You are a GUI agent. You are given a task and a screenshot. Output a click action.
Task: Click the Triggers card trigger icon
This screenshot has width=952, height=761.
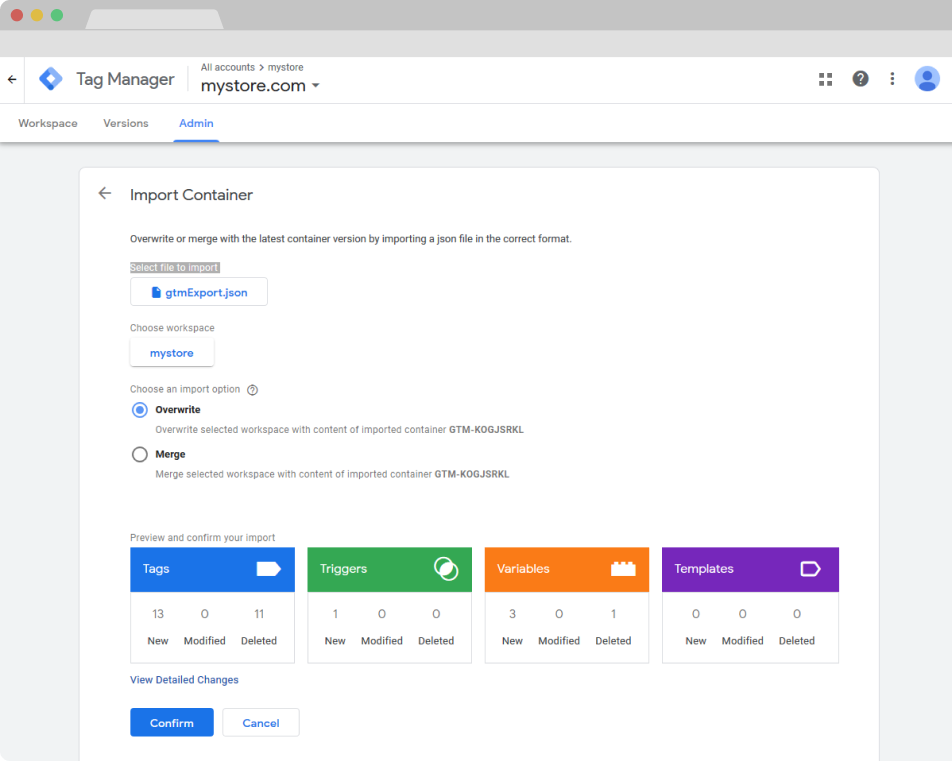[445, 568]
